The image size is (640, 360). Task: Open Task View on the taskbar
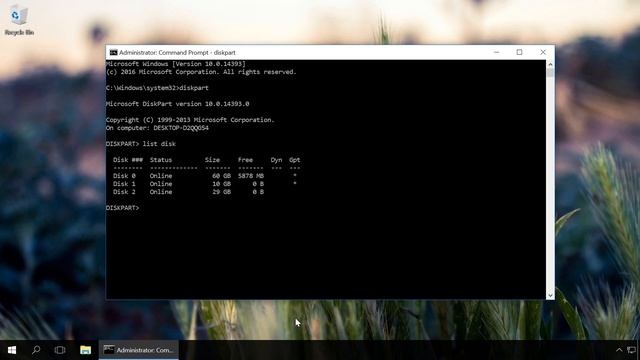[60, 350]
